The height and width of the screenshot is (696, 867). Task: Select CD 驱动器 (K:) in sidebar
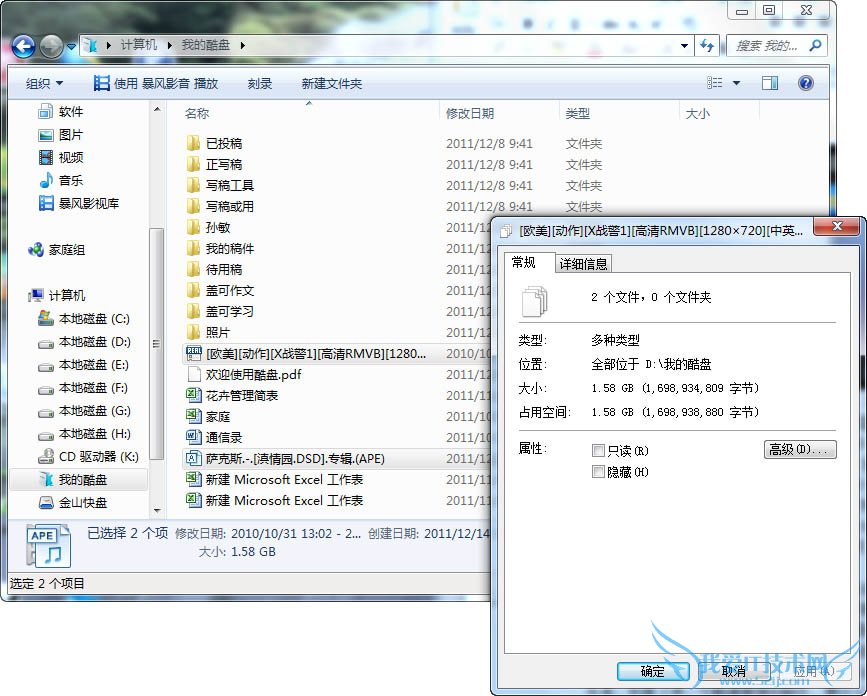[88, 457]
